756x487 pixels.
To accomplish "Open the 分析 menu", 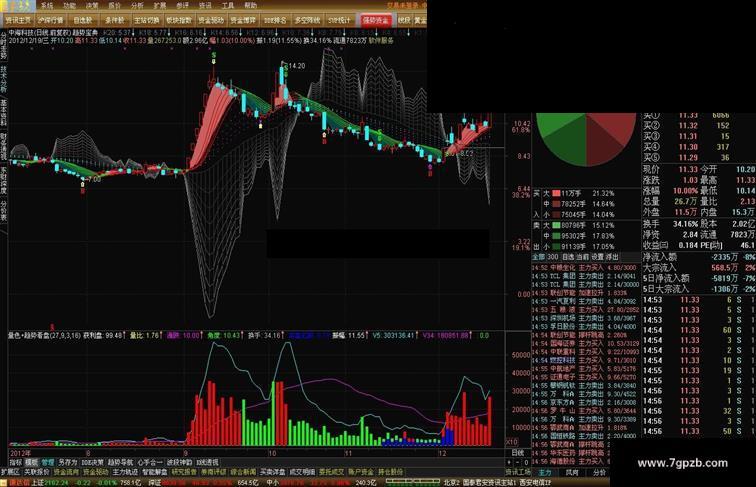I will tap(137, 6).
